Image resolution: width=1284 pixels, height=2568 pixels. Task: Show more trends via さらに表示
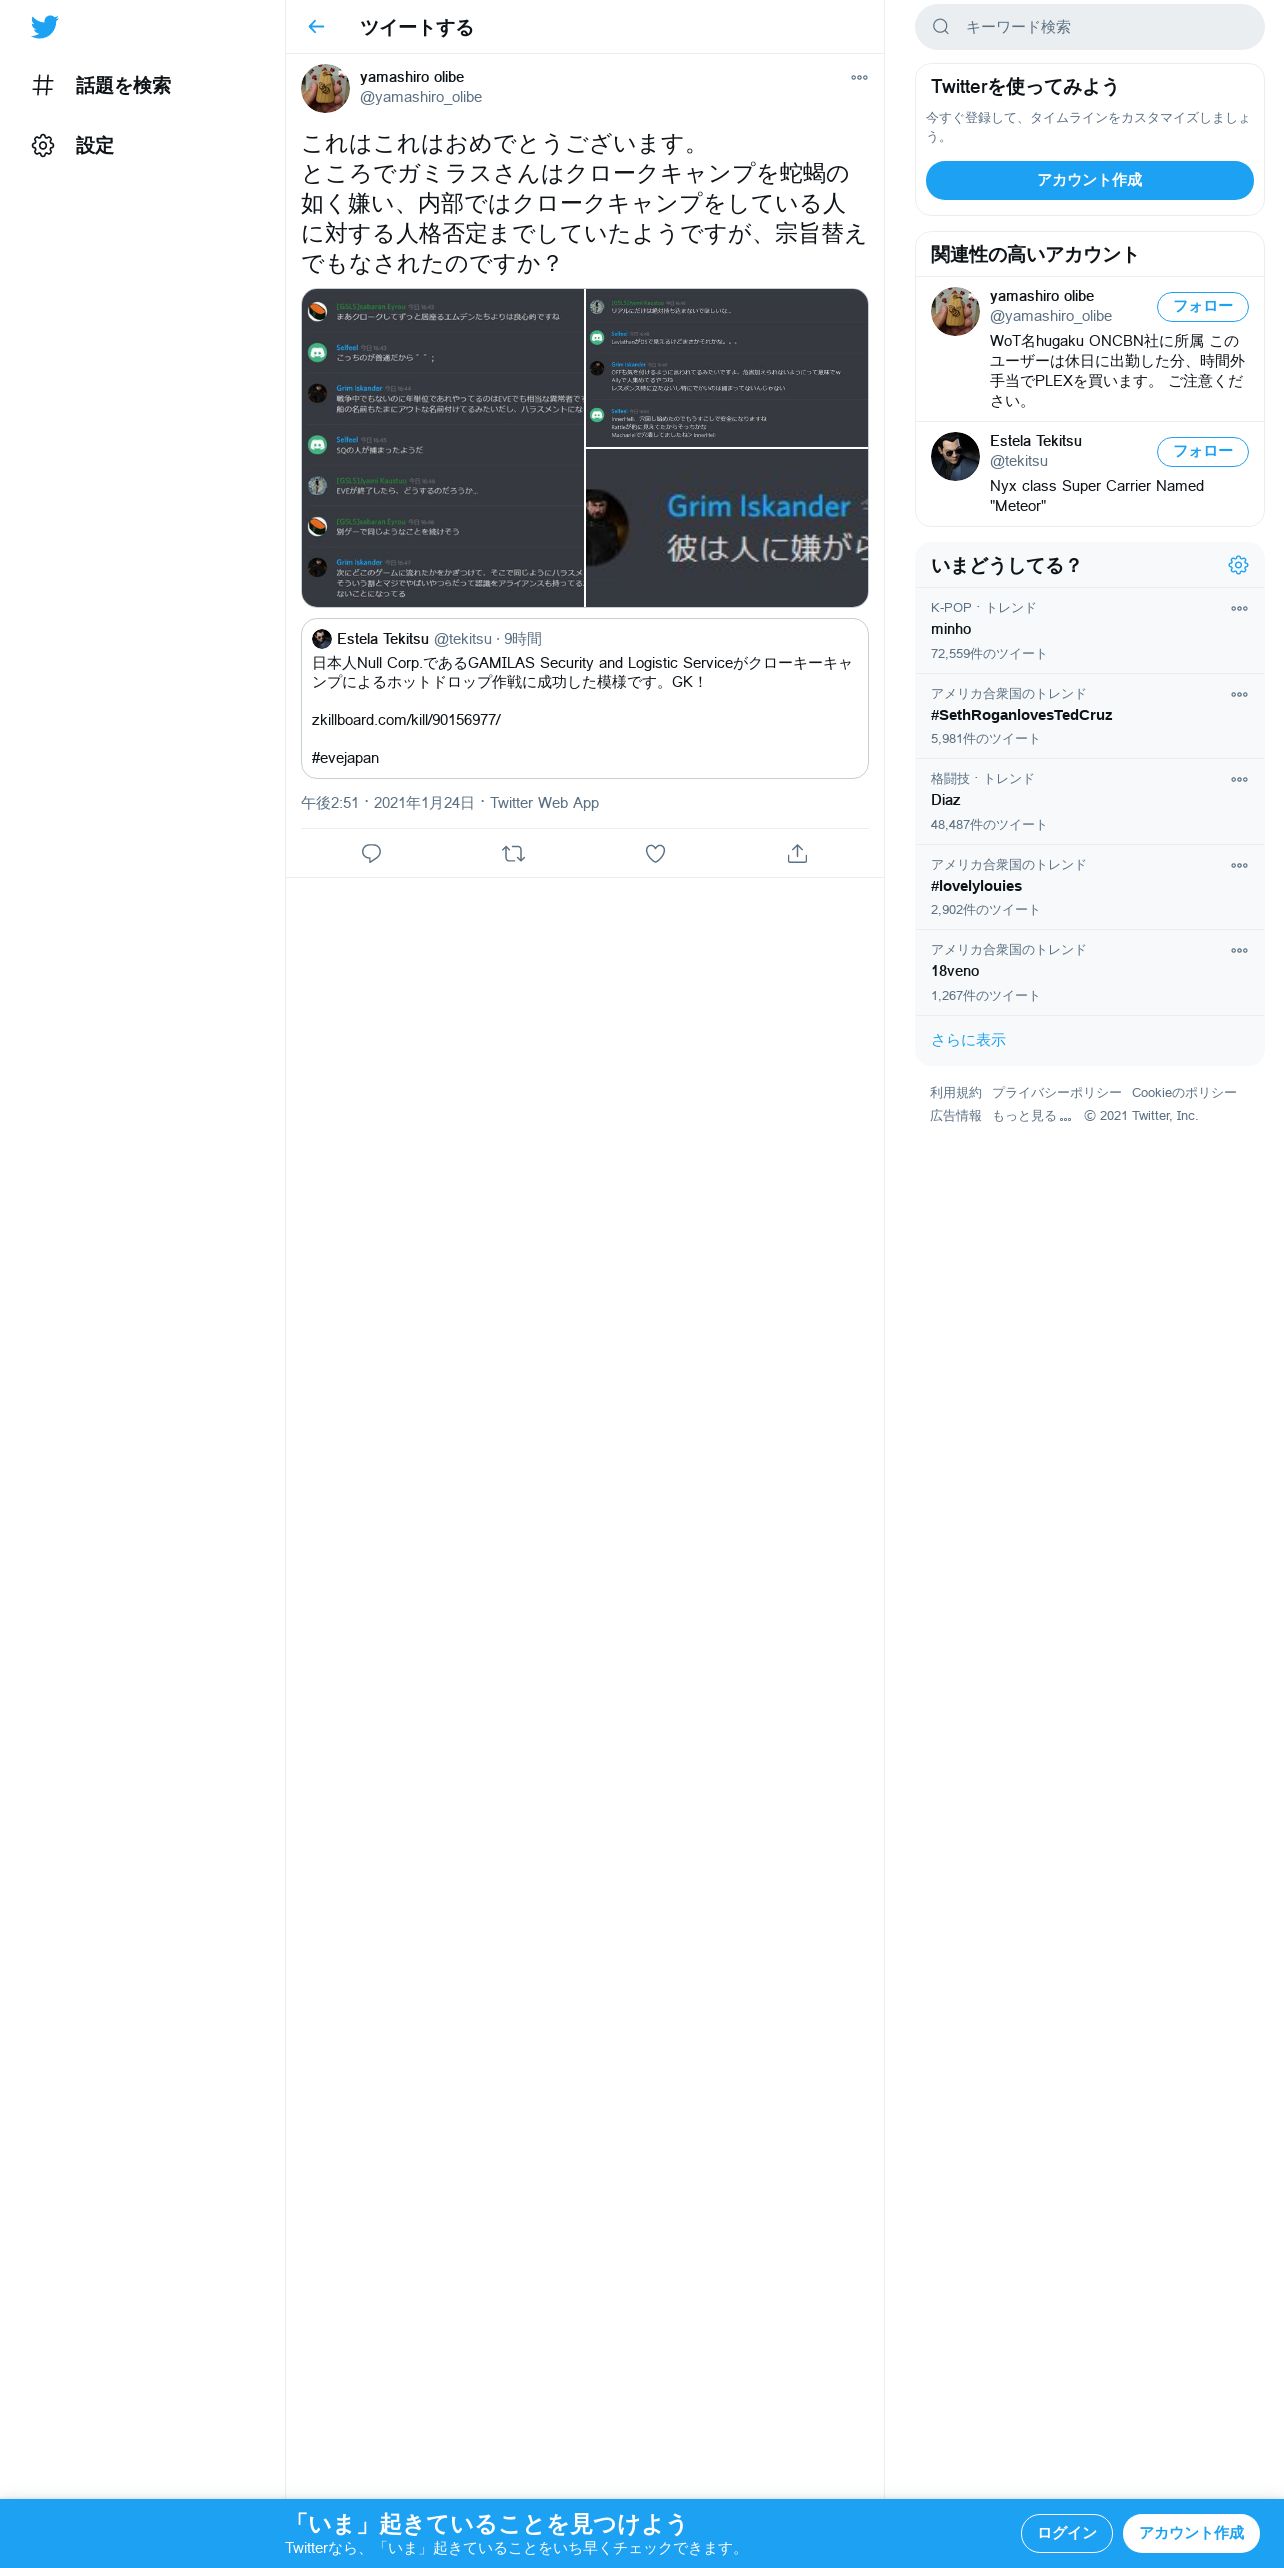[968, 1040]
